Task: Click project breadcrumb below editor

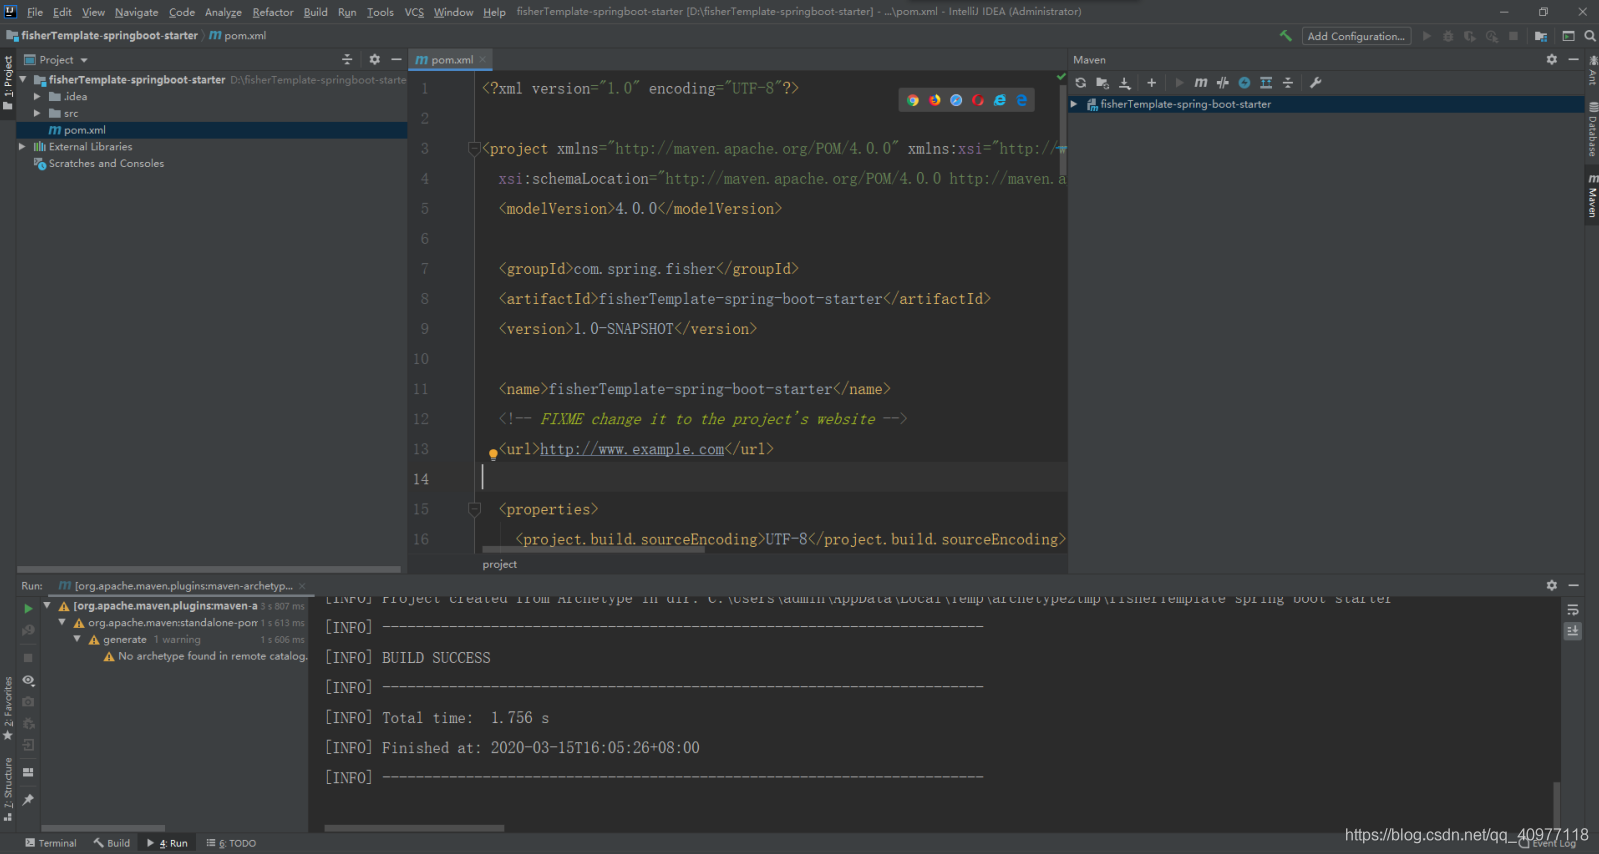Action: [x=500, y=565]
